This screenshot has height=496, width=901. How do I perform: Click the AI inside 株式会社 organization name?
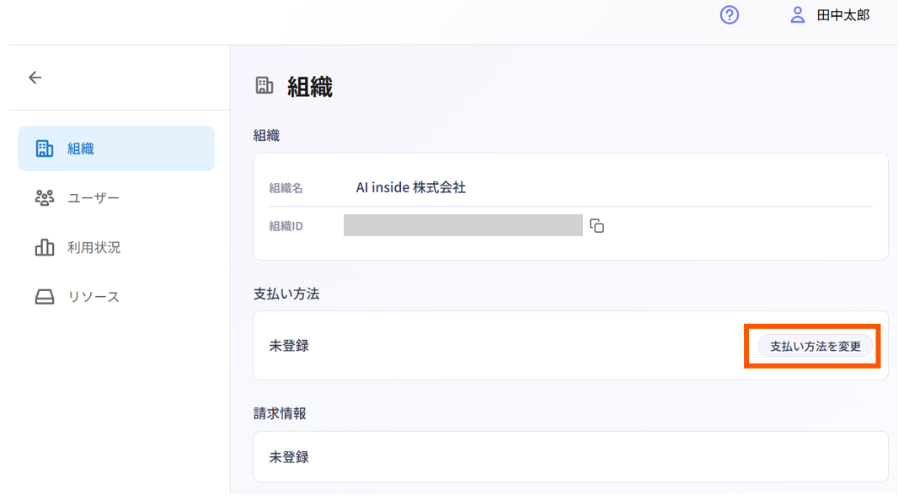pyautogui.click(x=411, y=187)
